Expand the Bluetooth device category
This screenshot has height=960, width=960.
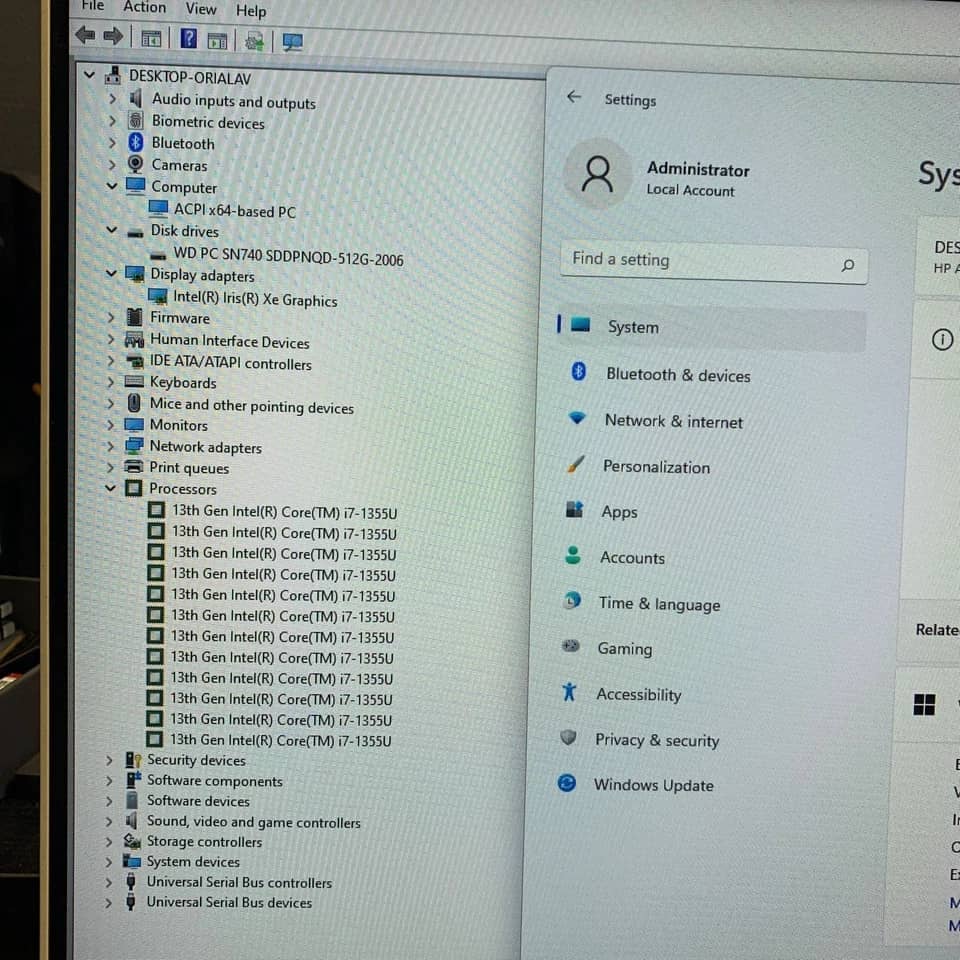[x=112, y=143]
